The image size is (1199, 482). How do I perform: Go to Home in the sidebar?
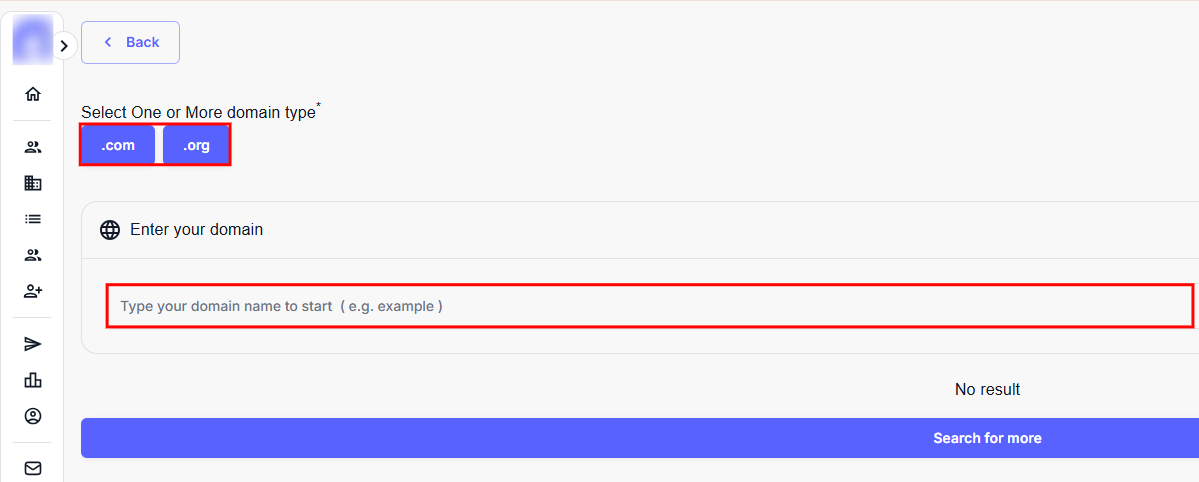pos(33,94)
